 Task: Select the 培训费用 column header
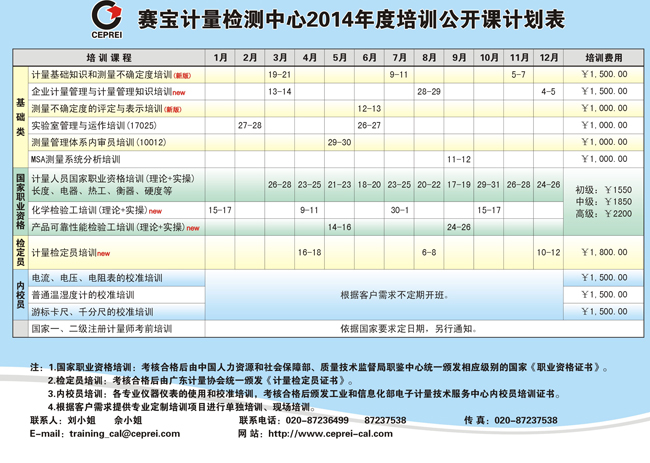602,59
